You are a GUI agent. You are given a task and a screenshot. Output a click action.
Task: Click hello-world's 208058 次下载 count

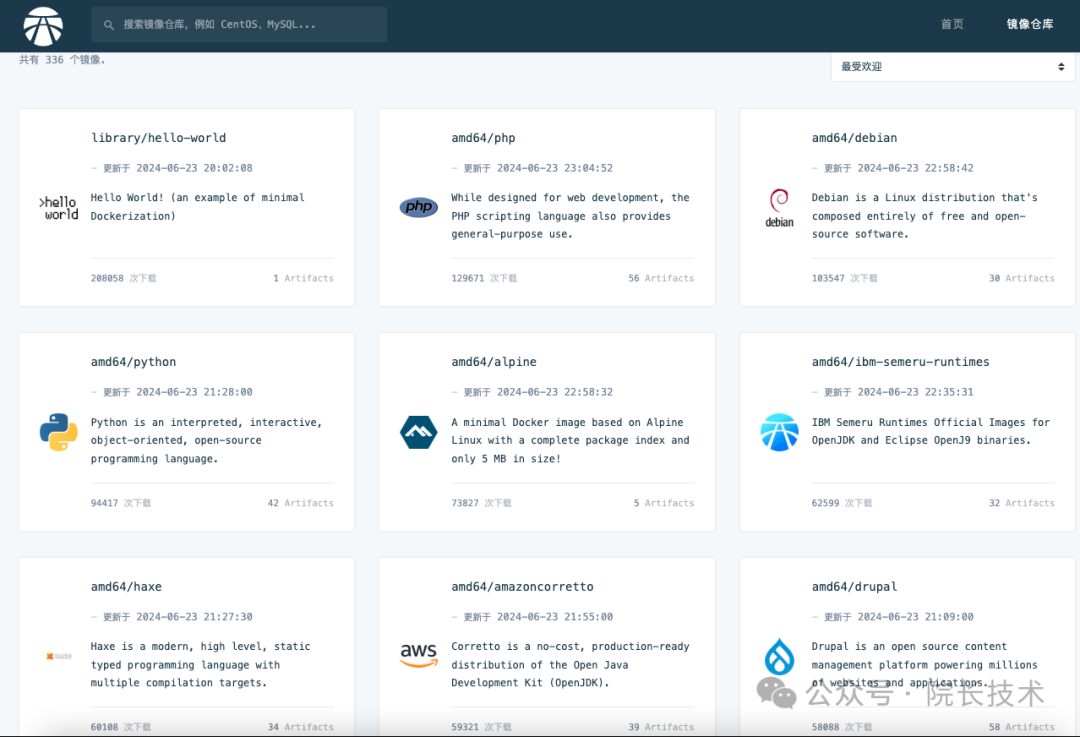(123, 278)
